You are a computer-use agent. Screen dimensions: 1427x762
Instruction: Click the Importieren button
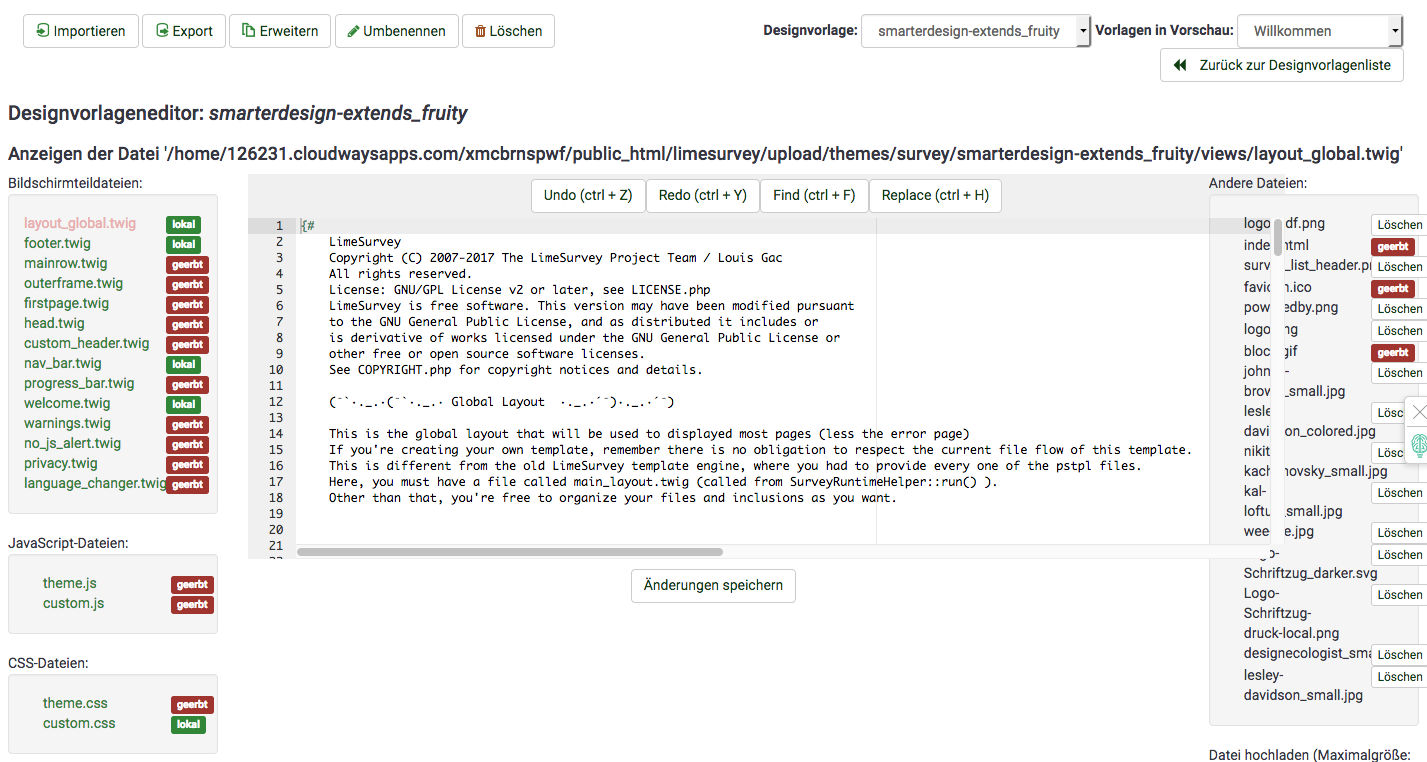point(81,31)
